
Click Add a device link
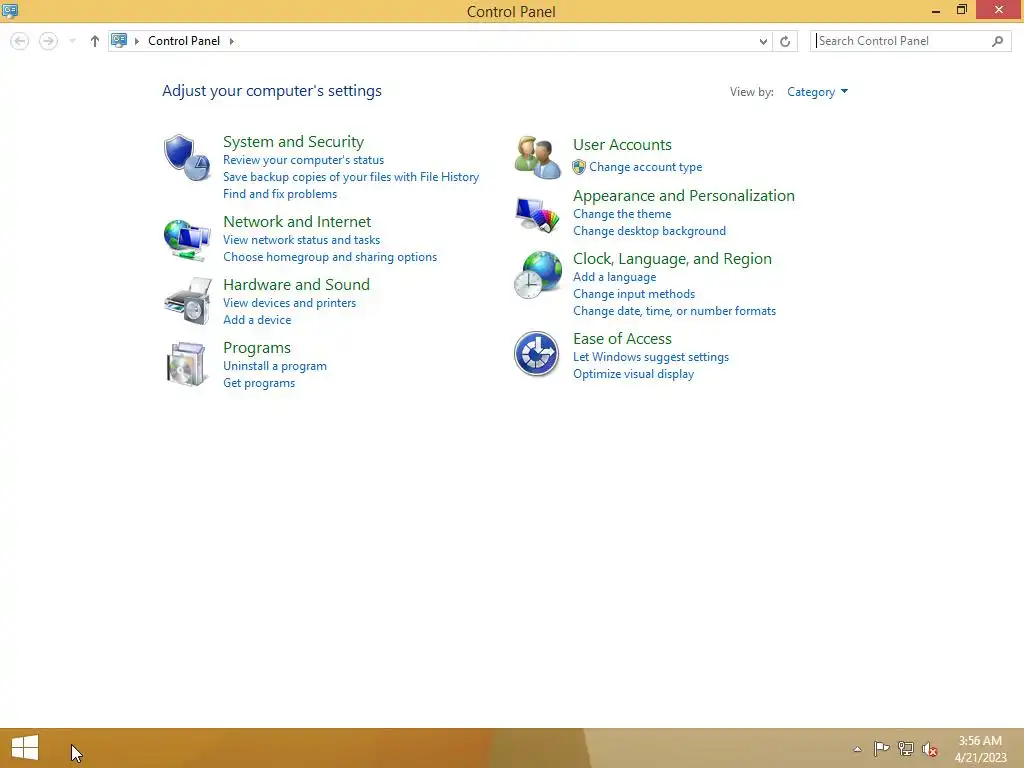pyautogui.click(x=257, y=320)
